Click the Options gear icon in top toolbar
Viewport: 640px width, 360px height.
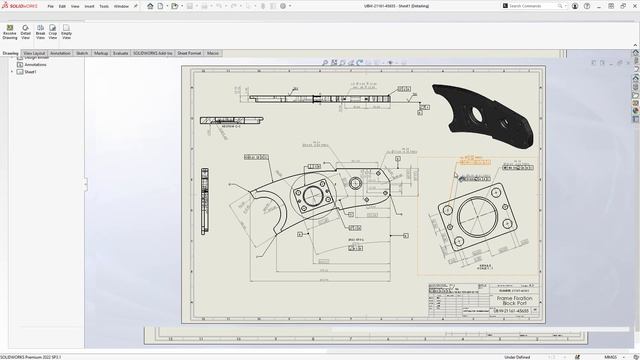pos(283,6)
